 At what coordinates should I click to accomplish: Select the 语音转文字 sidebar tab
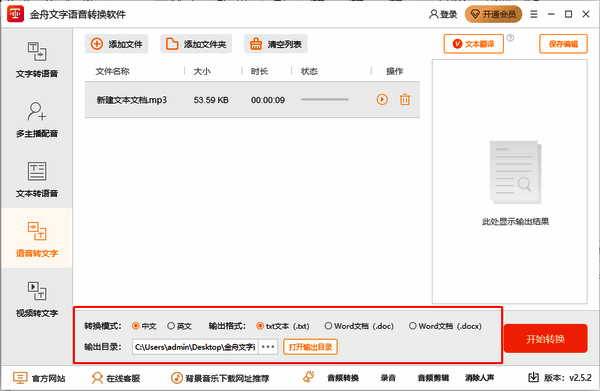pyautogui.click(x=37, y=238)
